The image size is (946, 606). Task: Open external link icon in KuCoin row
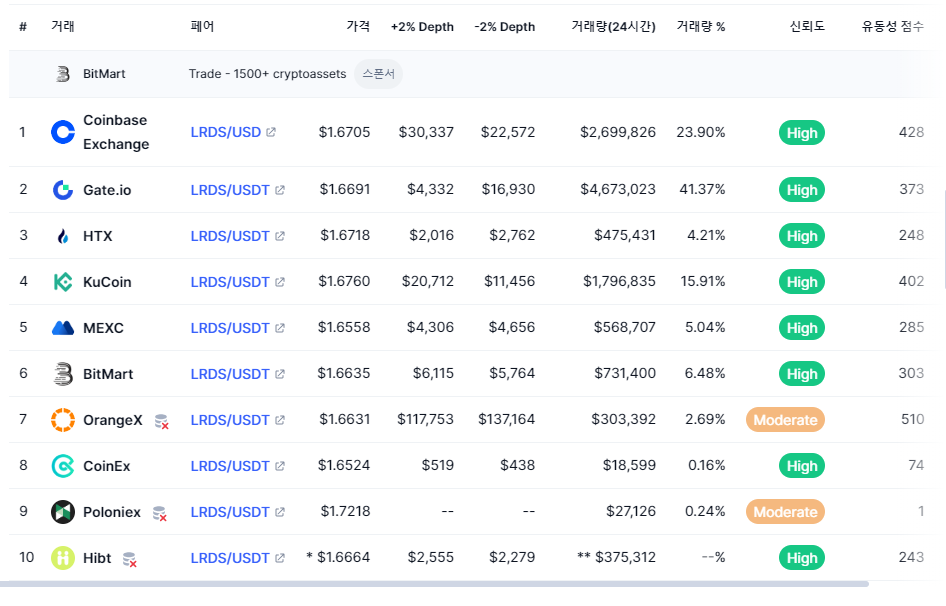click(280, 282)
